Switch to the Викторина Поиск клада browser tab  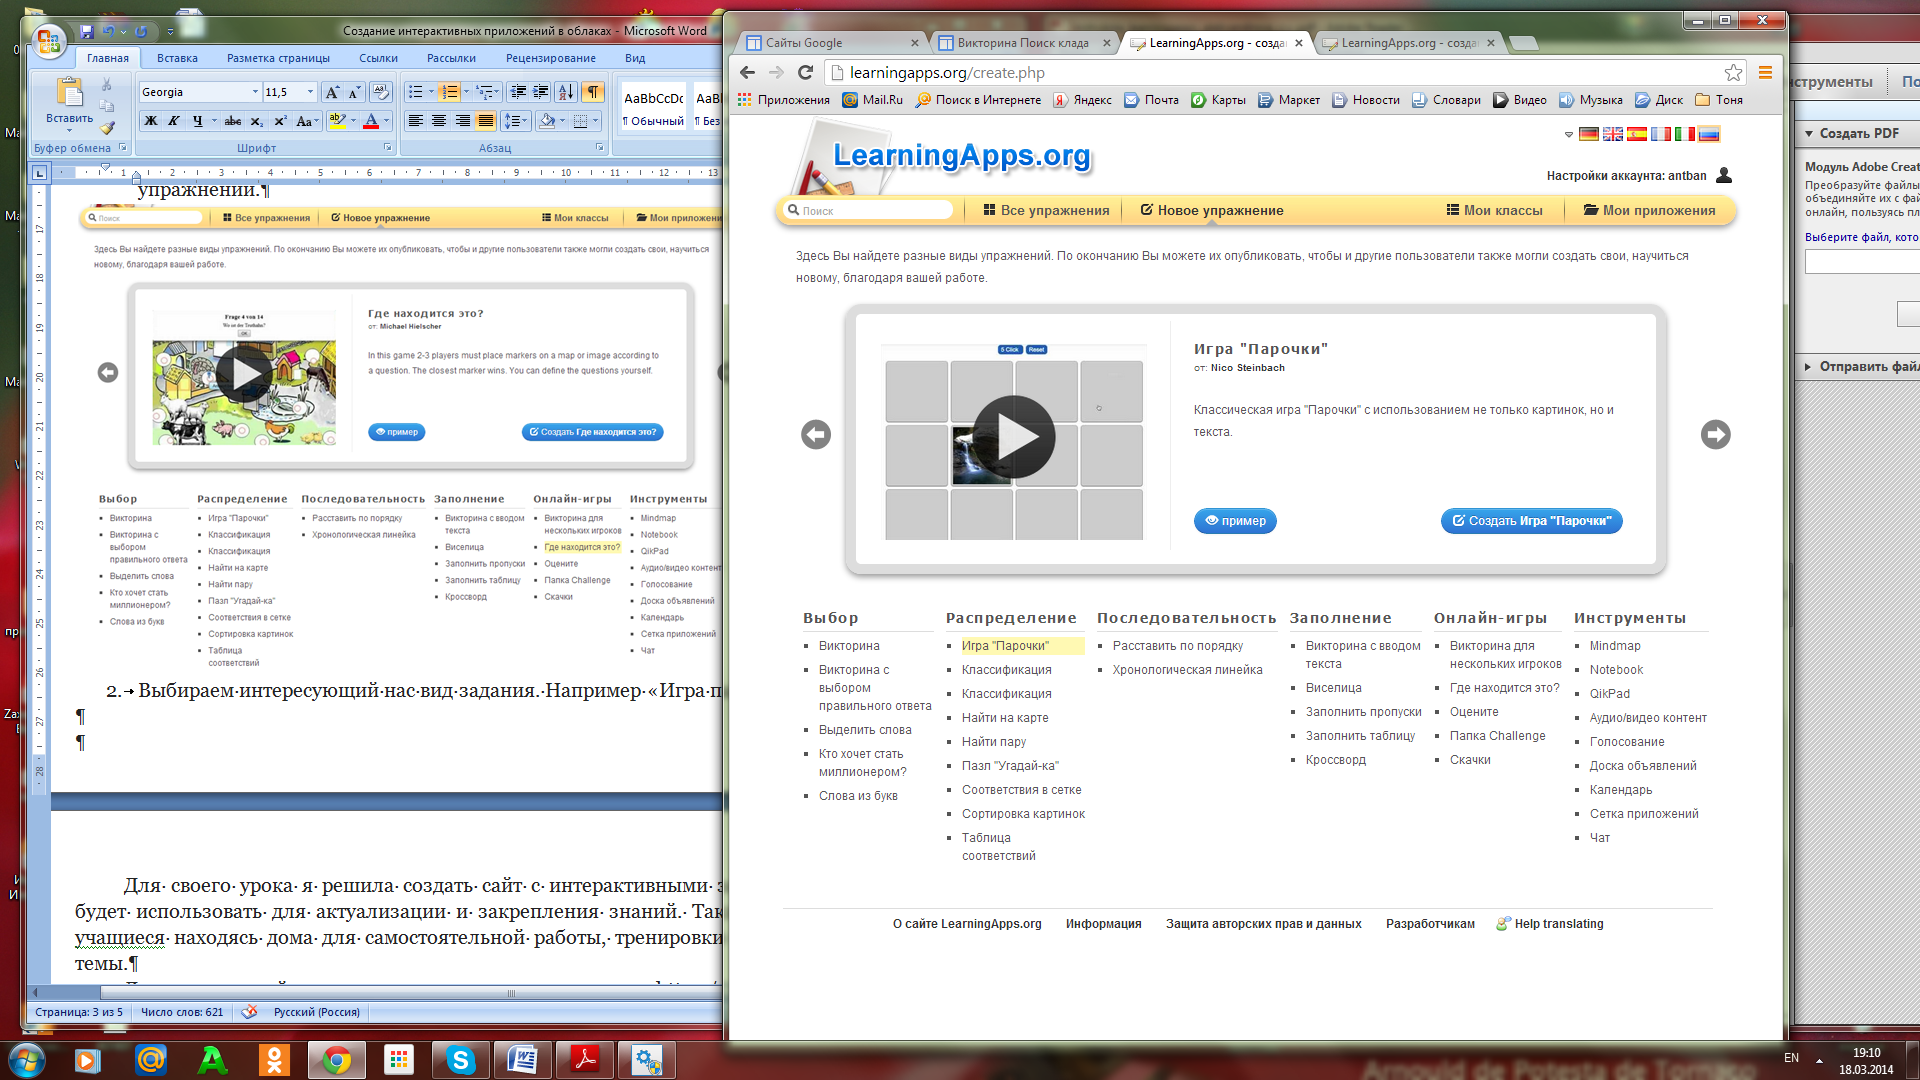pos(1022,43)
